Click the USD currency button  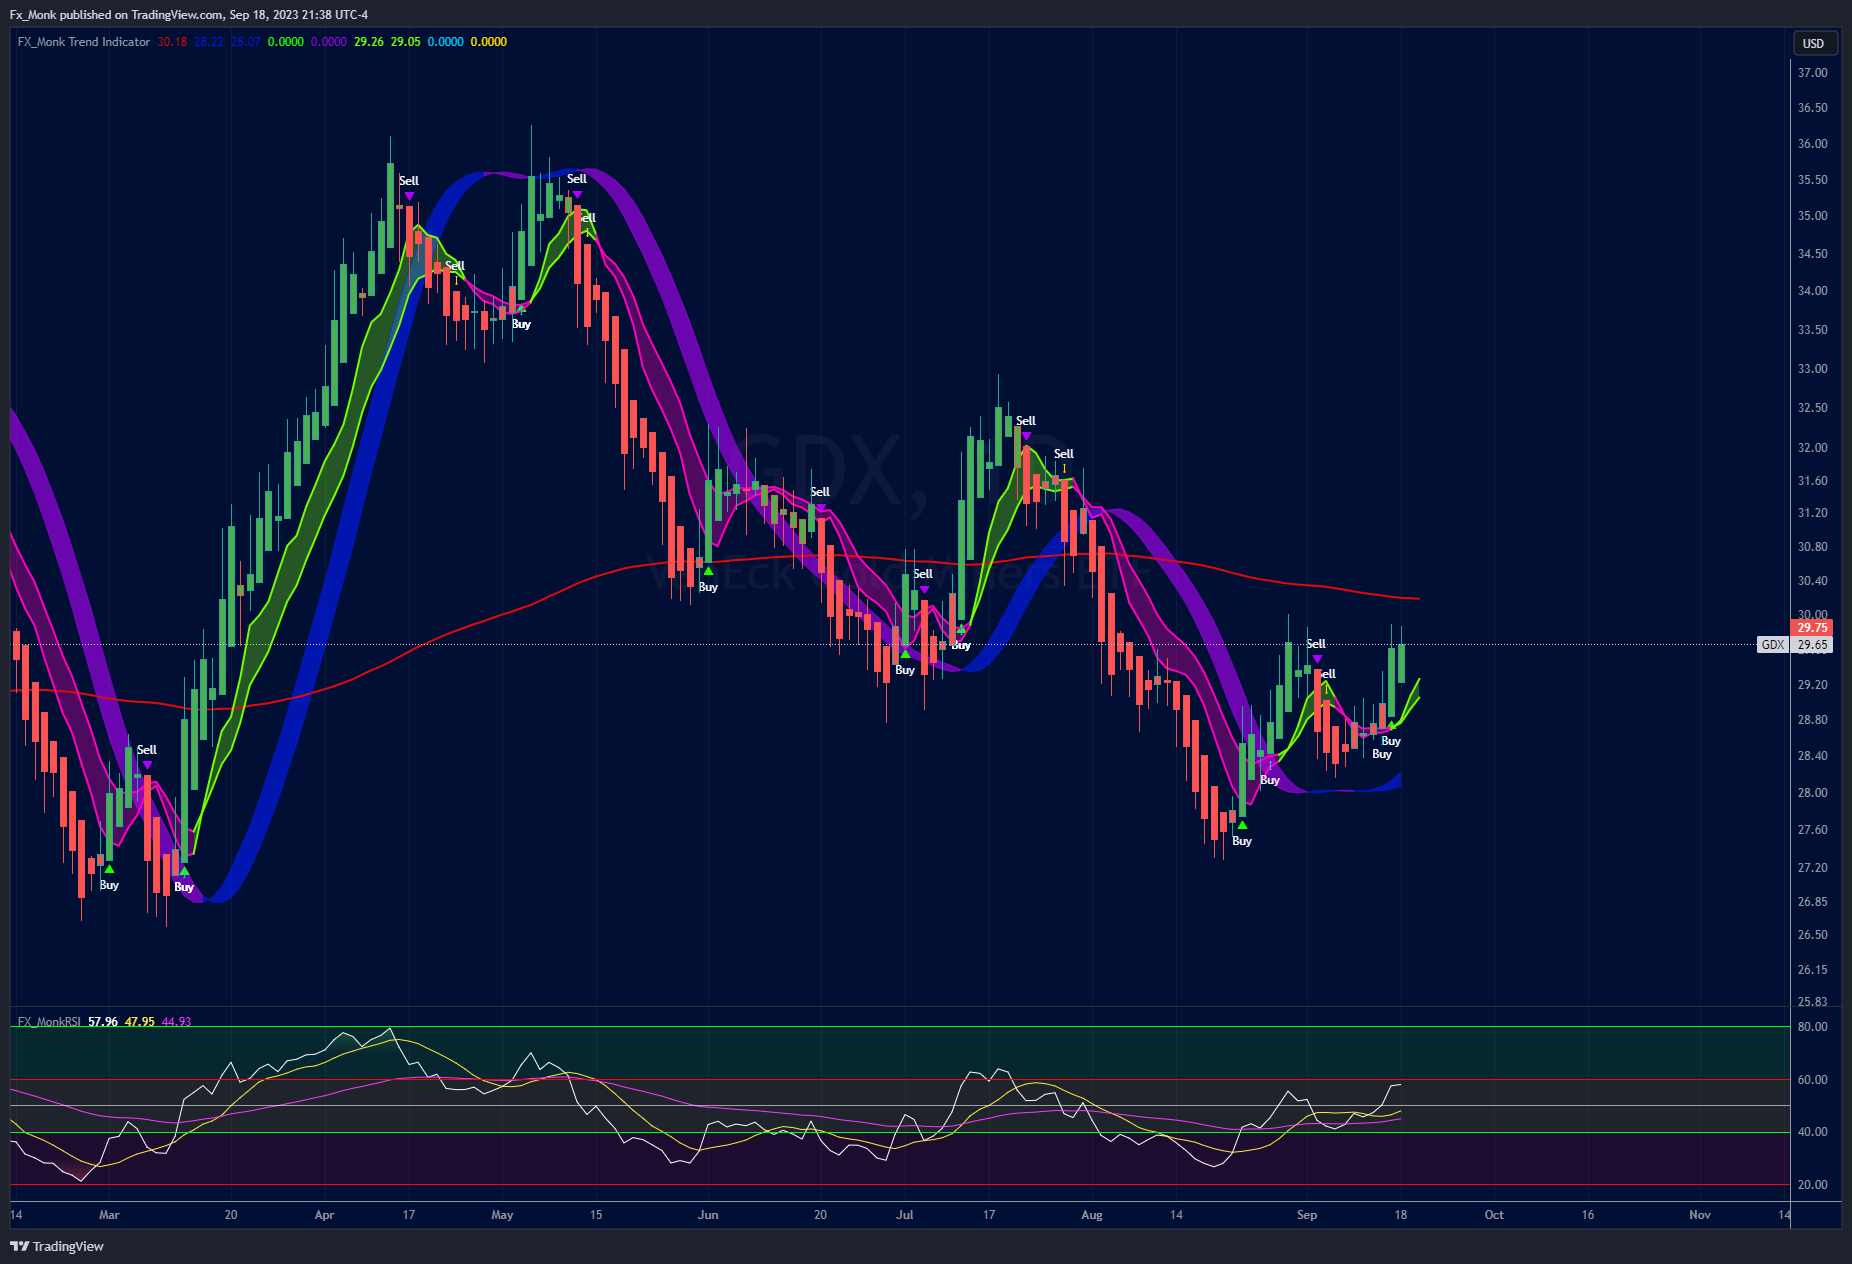1813,43
